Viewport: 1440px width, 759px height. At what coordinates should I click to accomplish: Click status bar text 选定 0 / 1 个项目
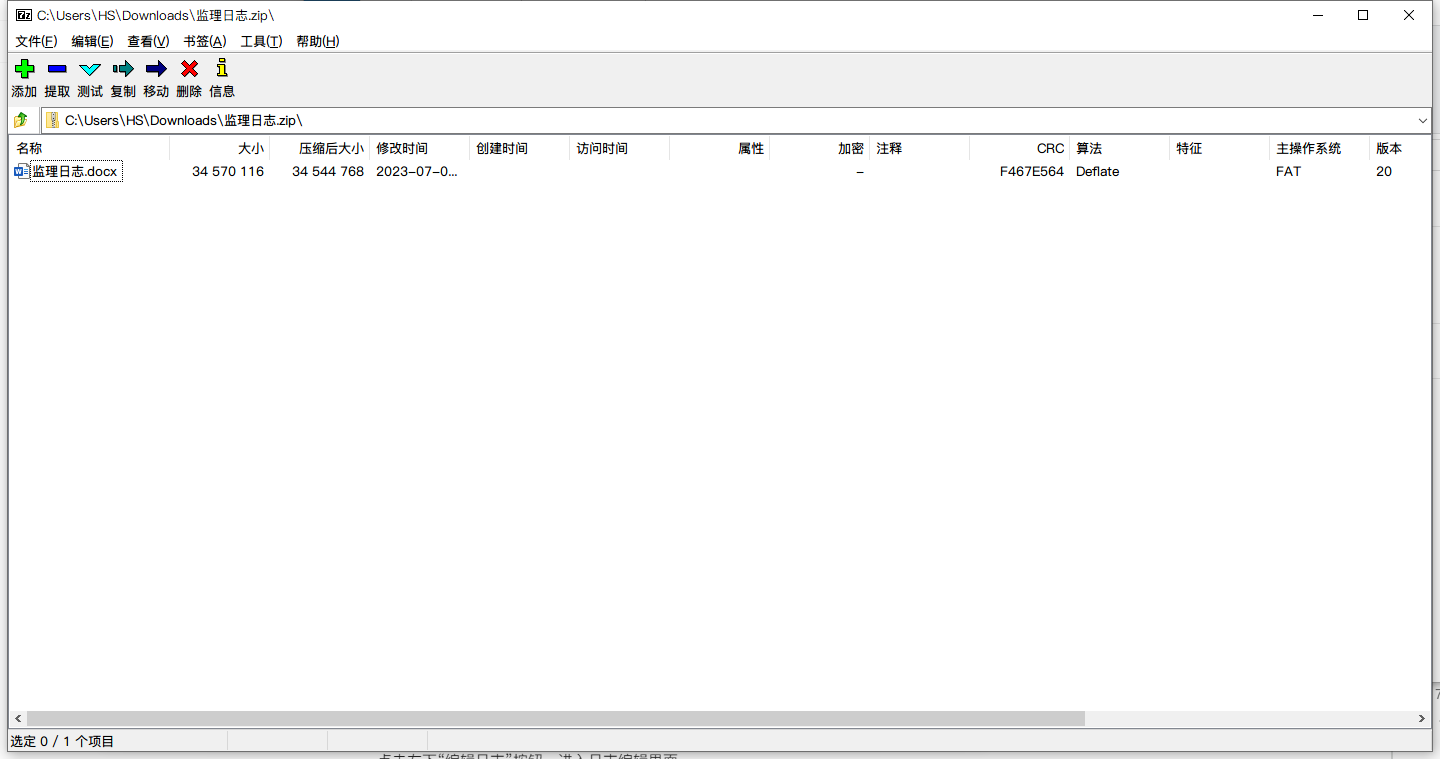(x=62, y=742)
